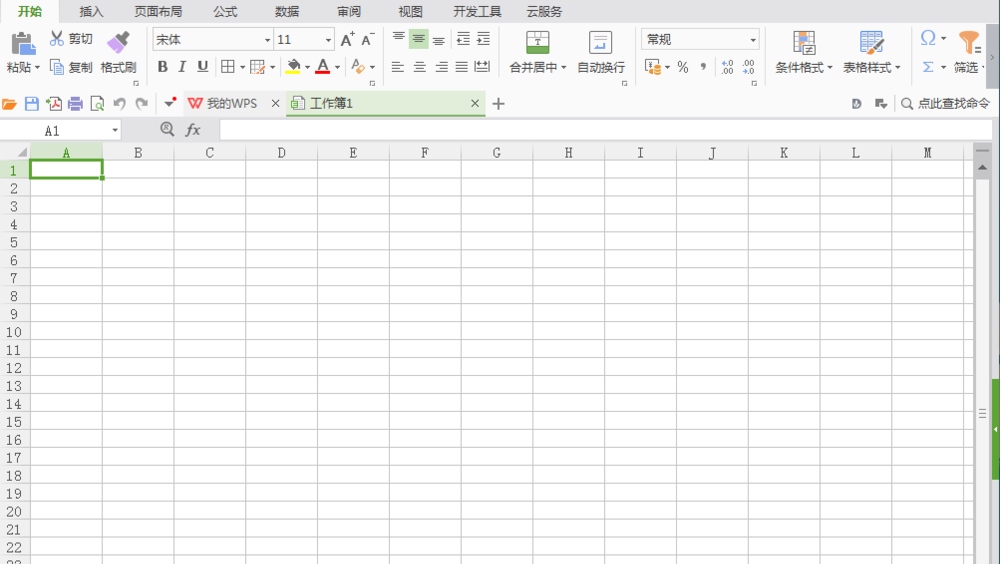This screenshot has height=564, width=1000.
Task: Open the font name 宋体 dropdown
Action: coord(267,40)
